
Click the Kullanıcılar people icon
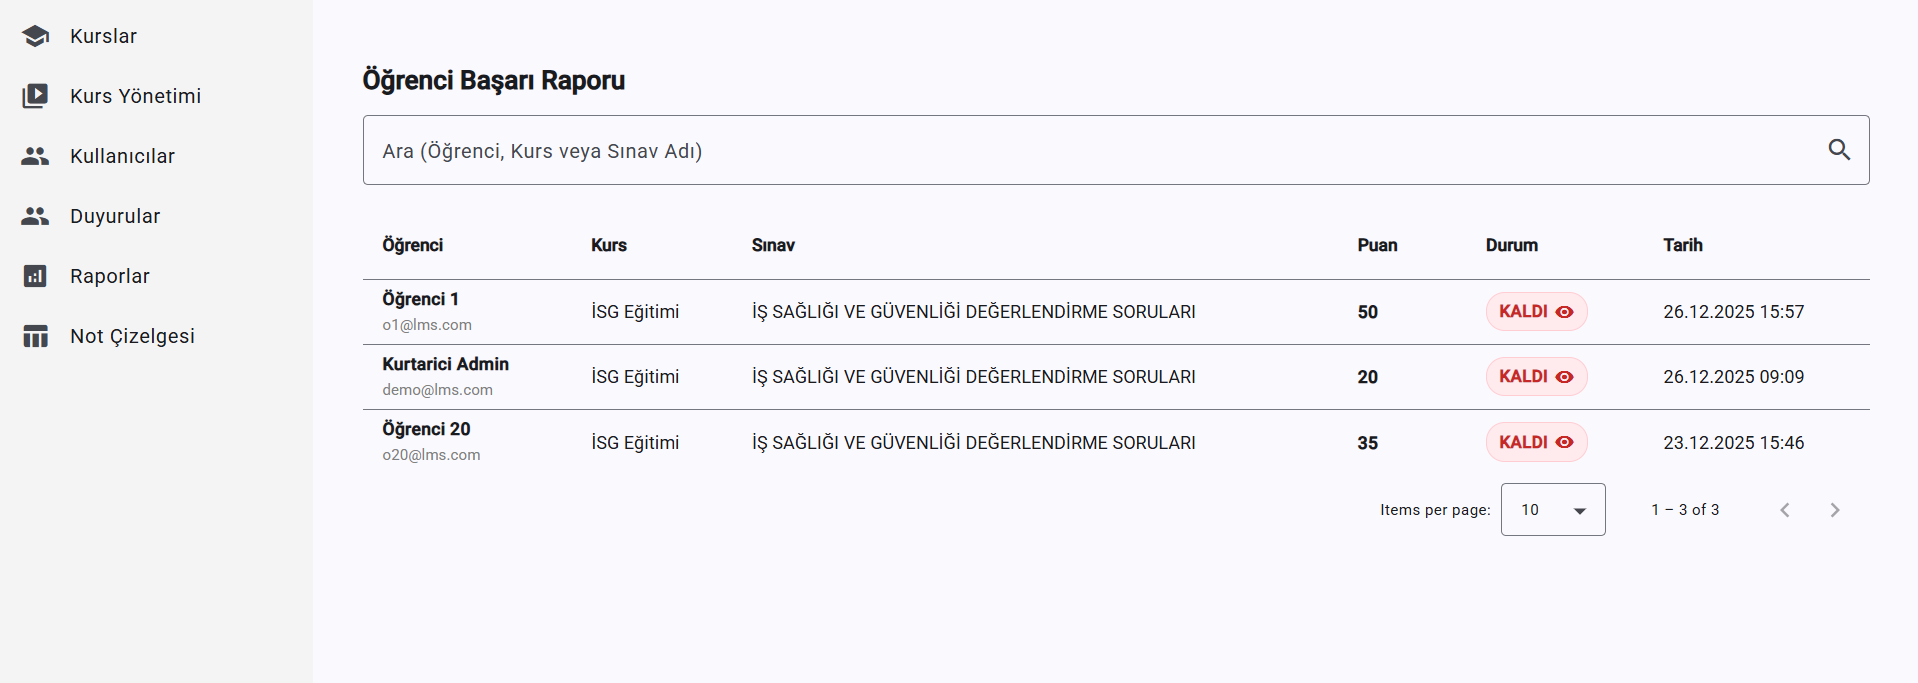35,156
